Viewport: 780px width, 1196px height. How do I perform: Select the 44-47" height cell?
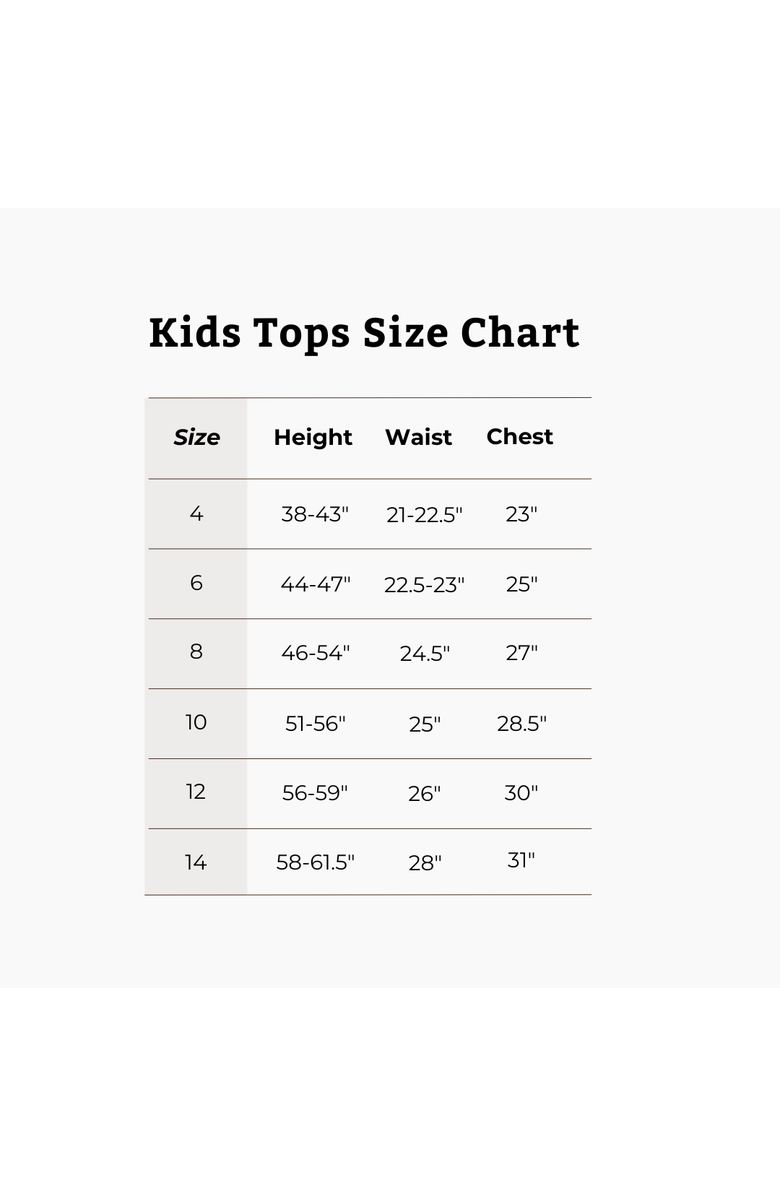tap(315, 585)
